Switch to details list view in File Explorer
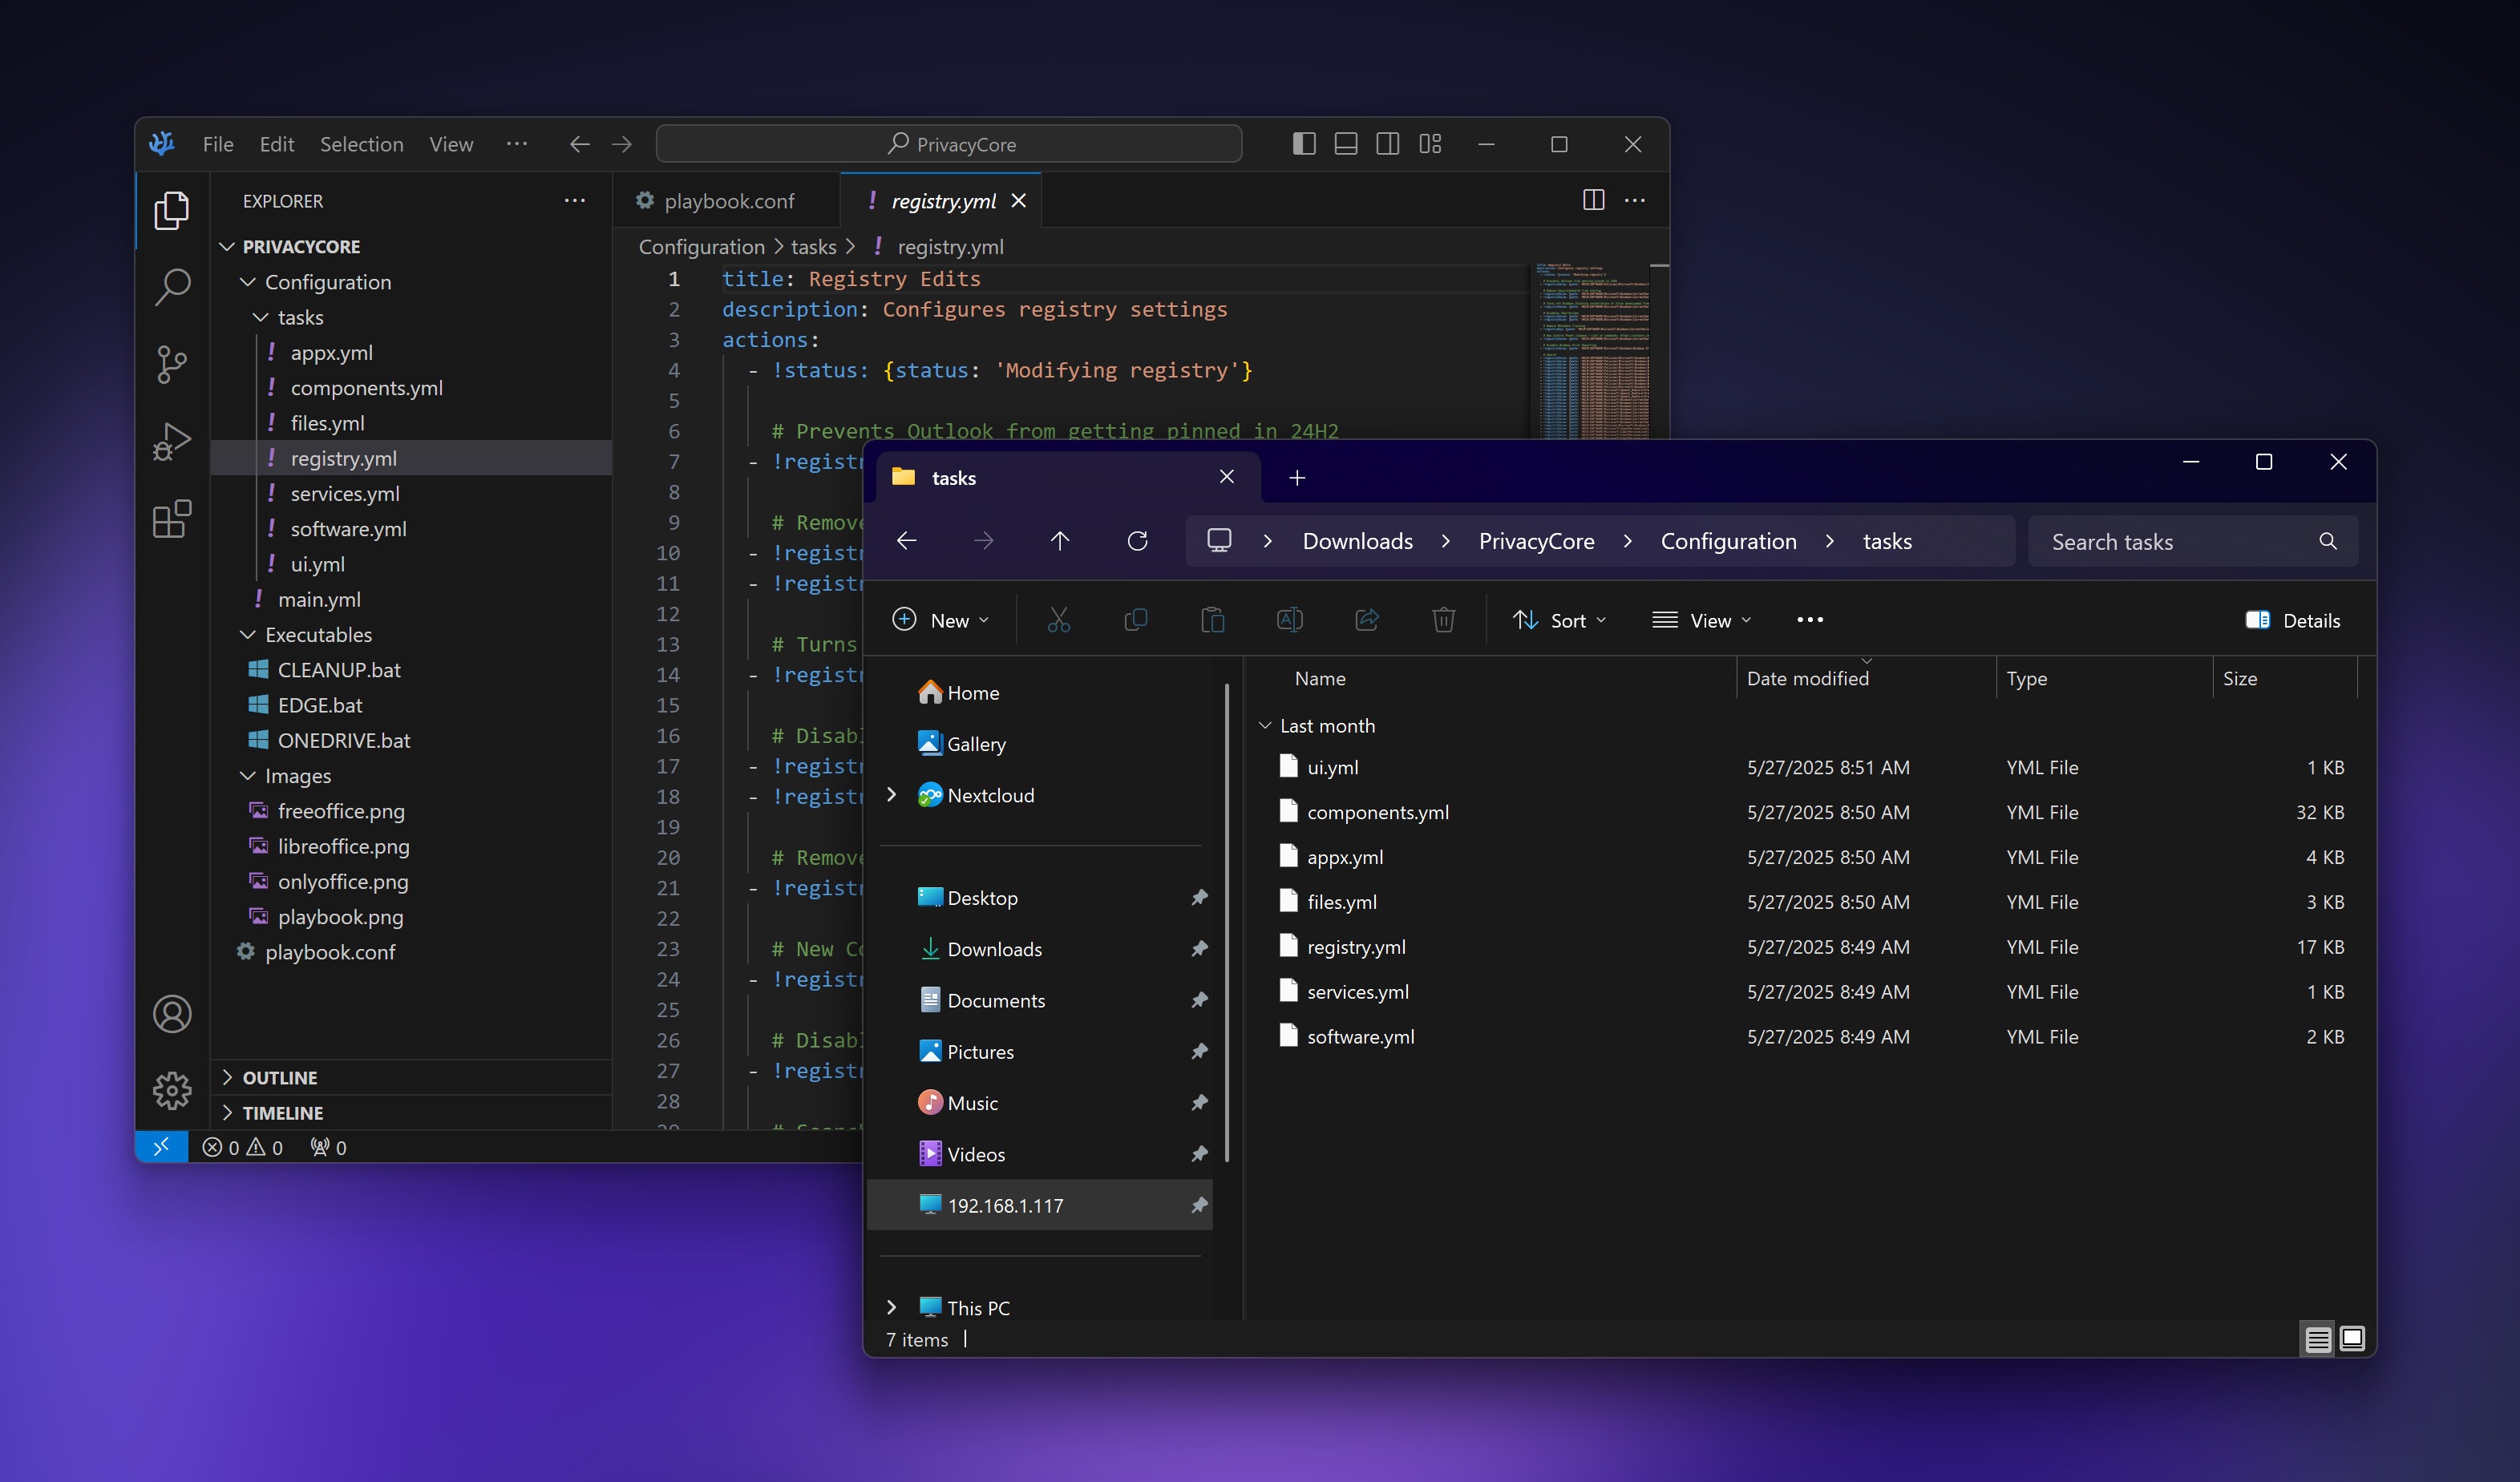The width and height of the screenshot is (2520, 1482). click(2317, 1339)
